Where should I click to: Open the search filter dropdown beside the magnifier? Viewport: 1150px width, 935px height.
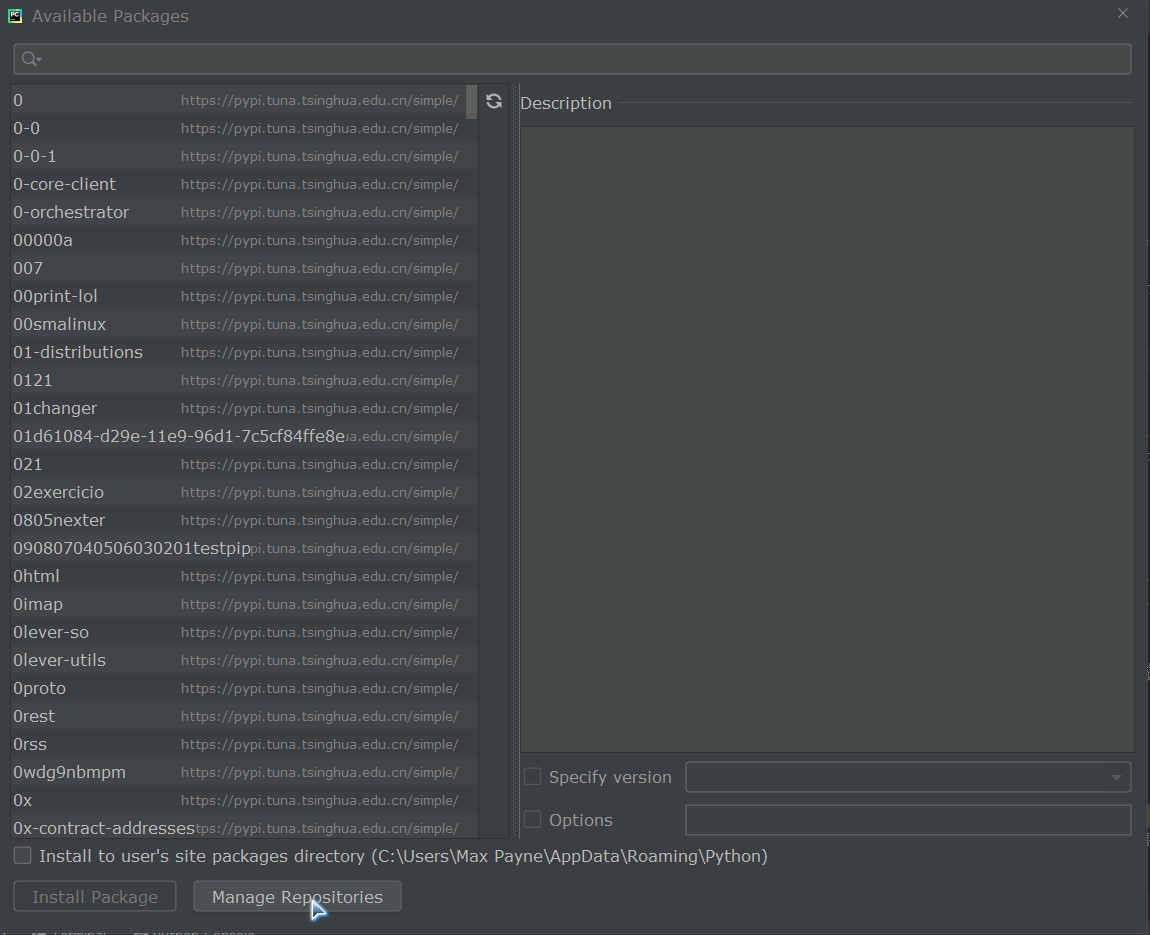[x=37, y=60]
